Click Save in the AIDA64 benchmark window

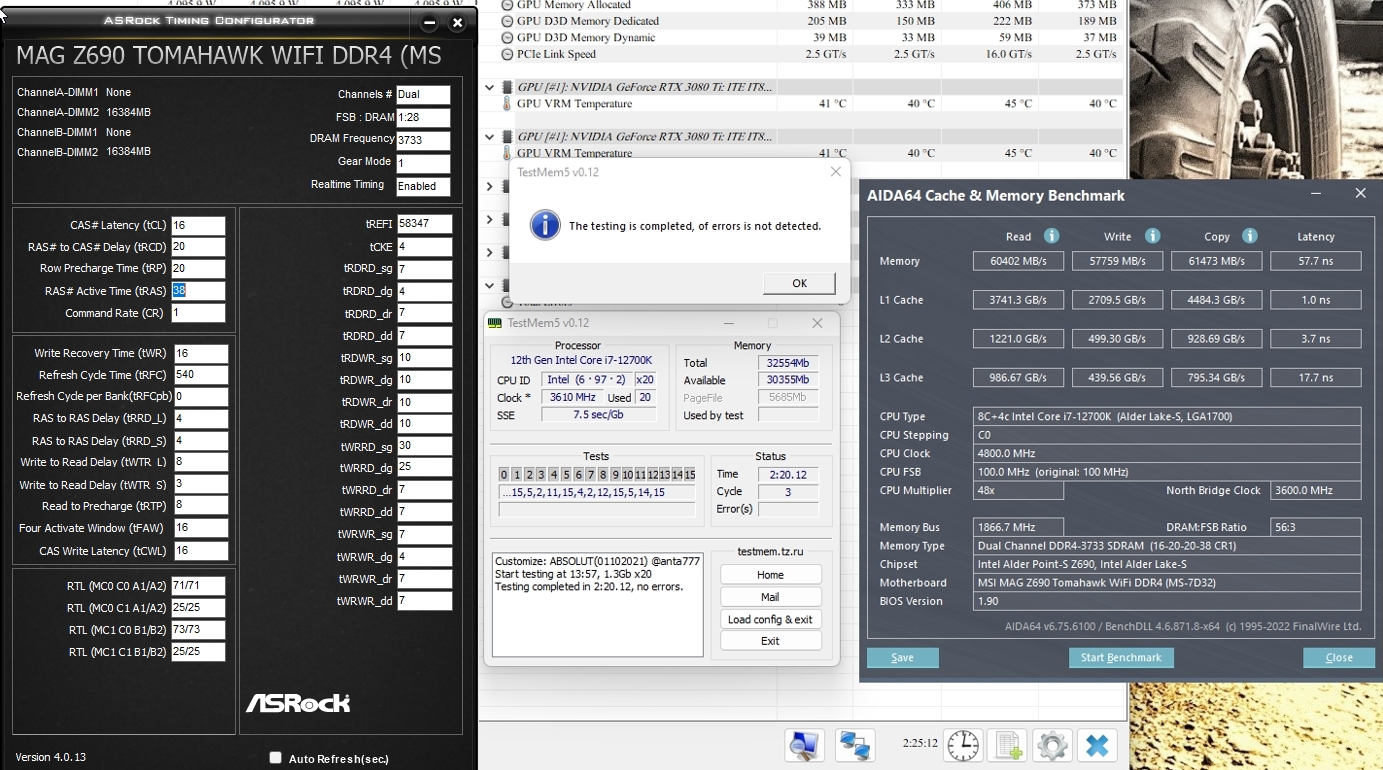902,657
